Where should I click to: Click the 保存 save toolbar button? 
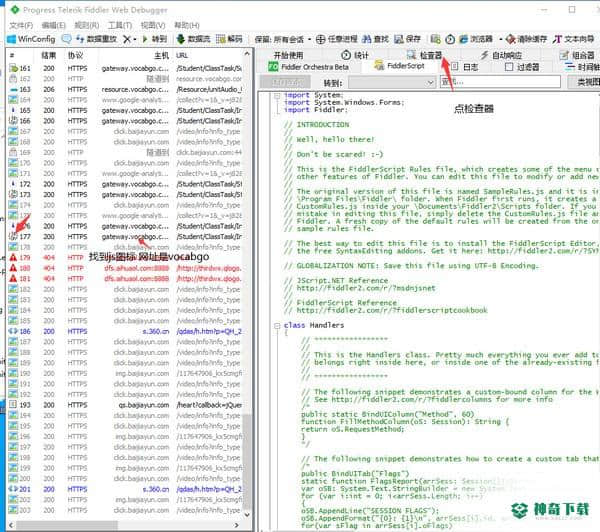(x=408, y=39)
